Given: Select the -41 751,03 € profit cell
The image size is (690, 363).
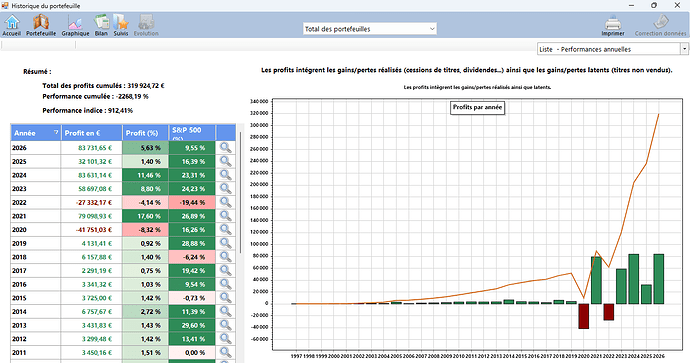Looking at the screenshot, I should 92,230.
